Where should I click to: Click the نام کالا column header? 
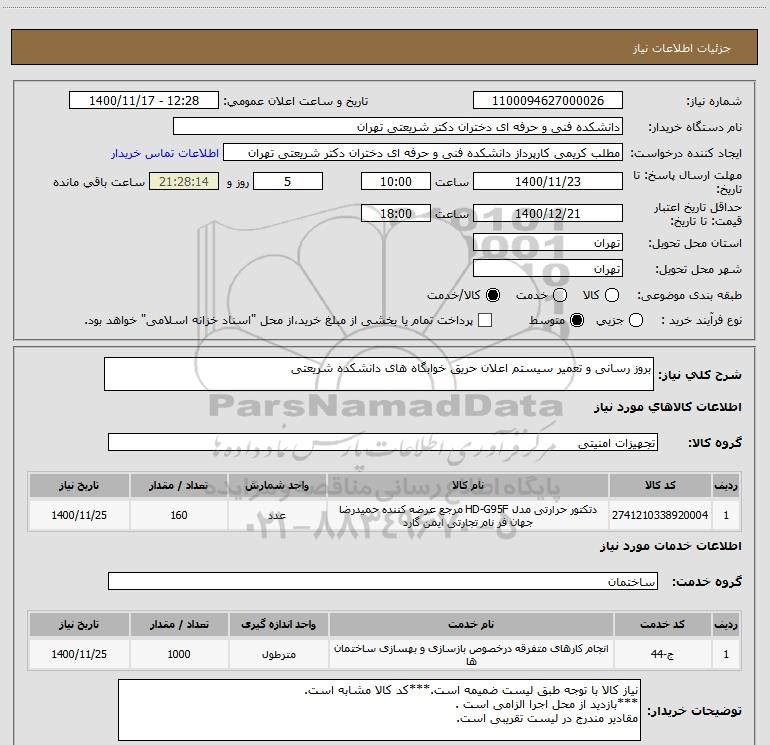[x=468, y=486]
